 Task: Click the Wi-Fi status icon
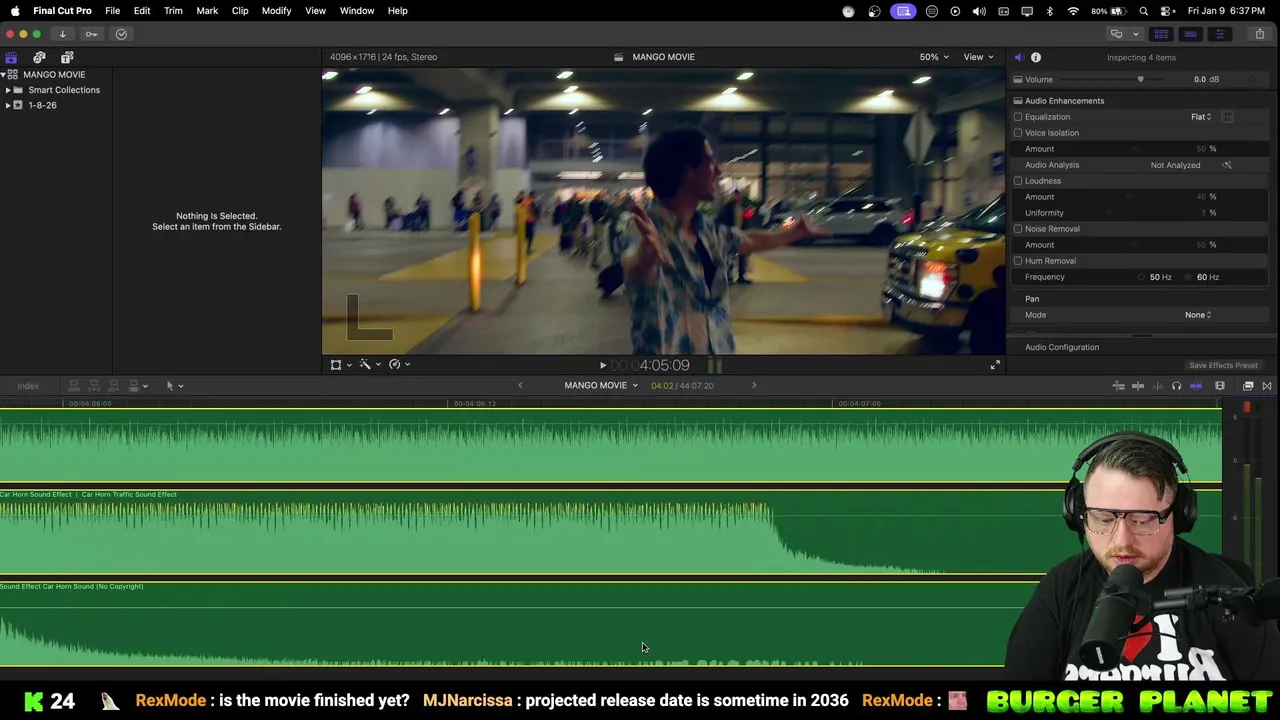(x=1073, y=11)
